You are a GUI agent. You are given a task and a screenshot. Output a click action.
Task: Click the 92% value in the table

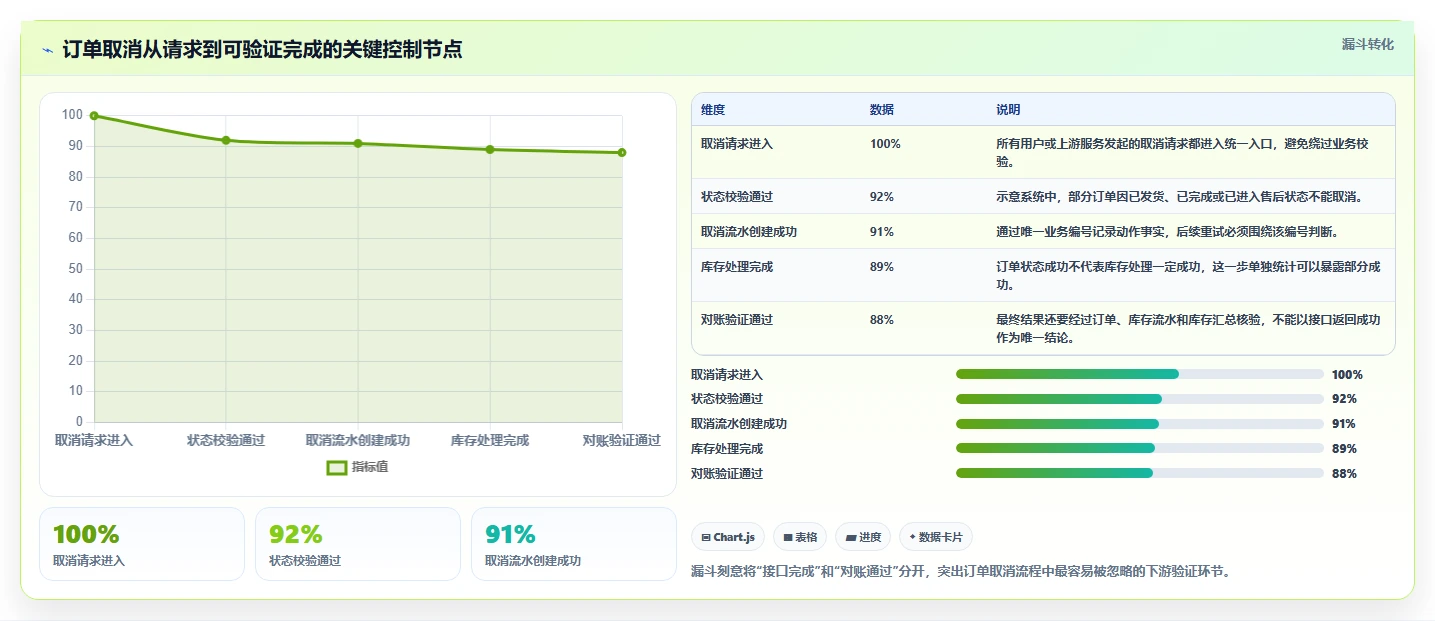(882, 196)
